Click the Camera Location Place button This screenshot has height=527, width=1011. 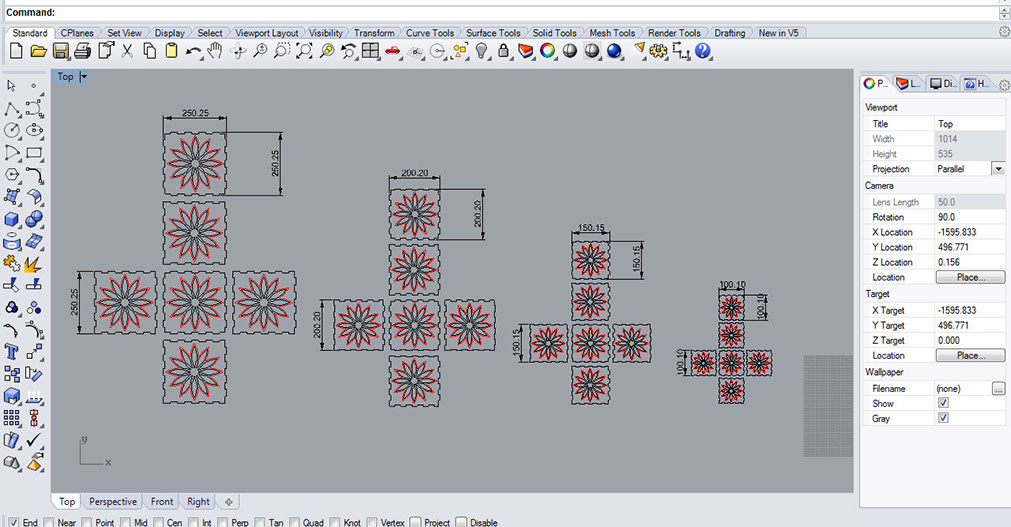point(970,277)
